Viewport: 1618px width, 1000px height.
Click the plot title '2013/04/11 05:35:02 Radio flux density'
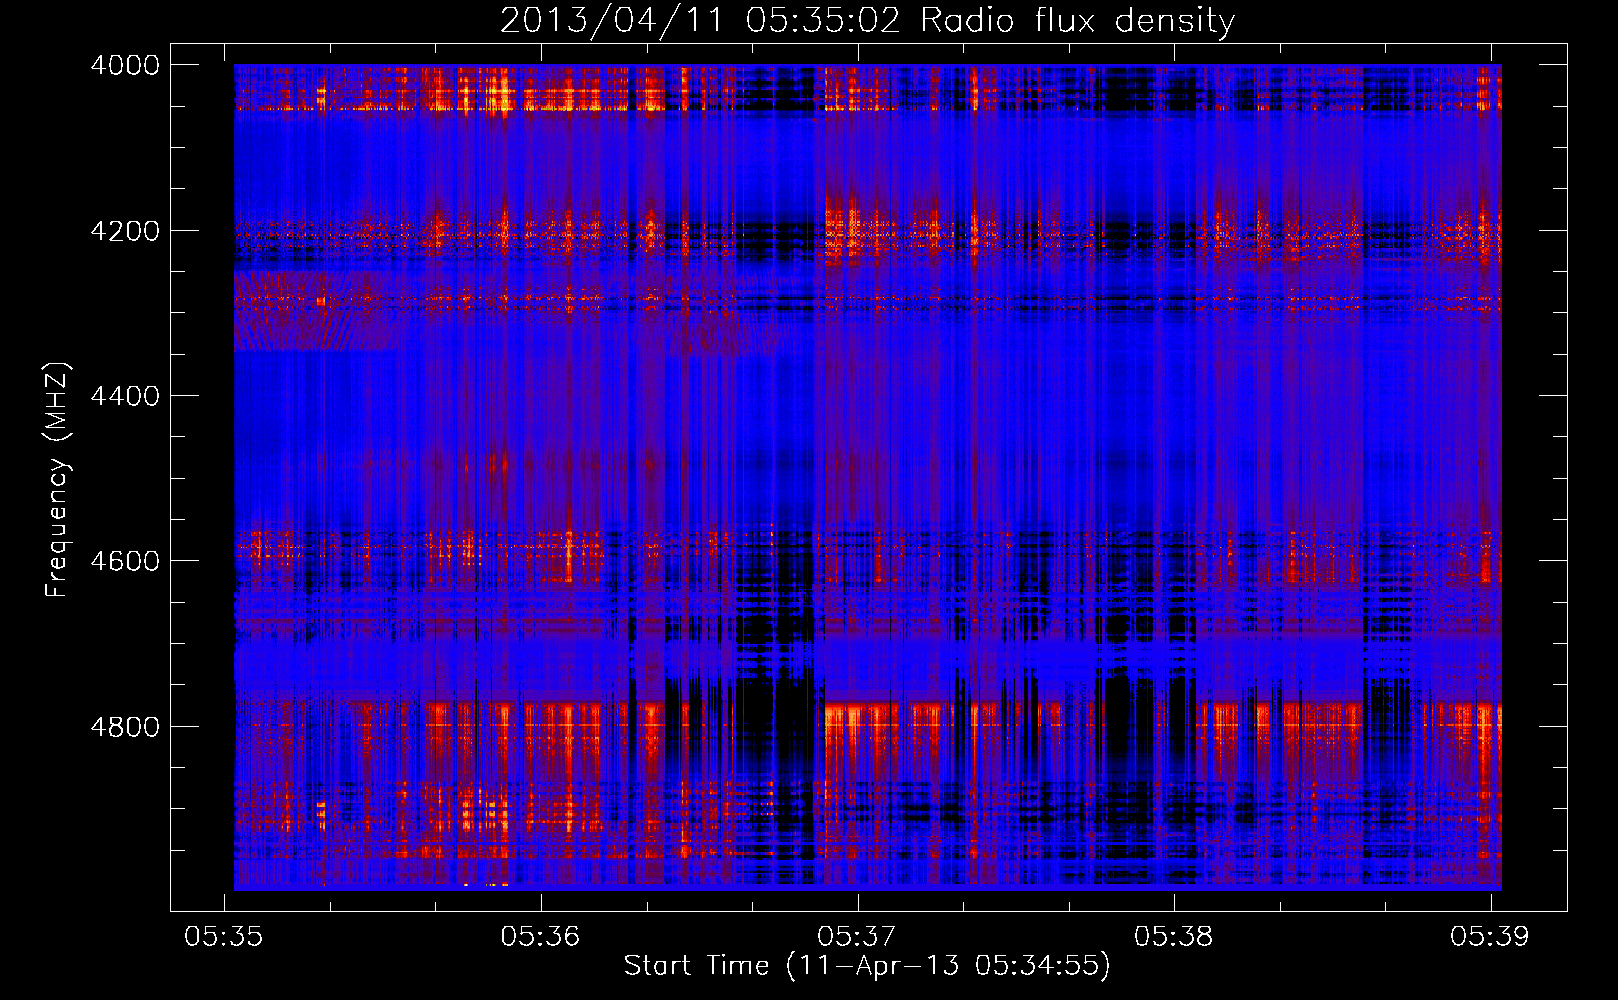(867, 21)
